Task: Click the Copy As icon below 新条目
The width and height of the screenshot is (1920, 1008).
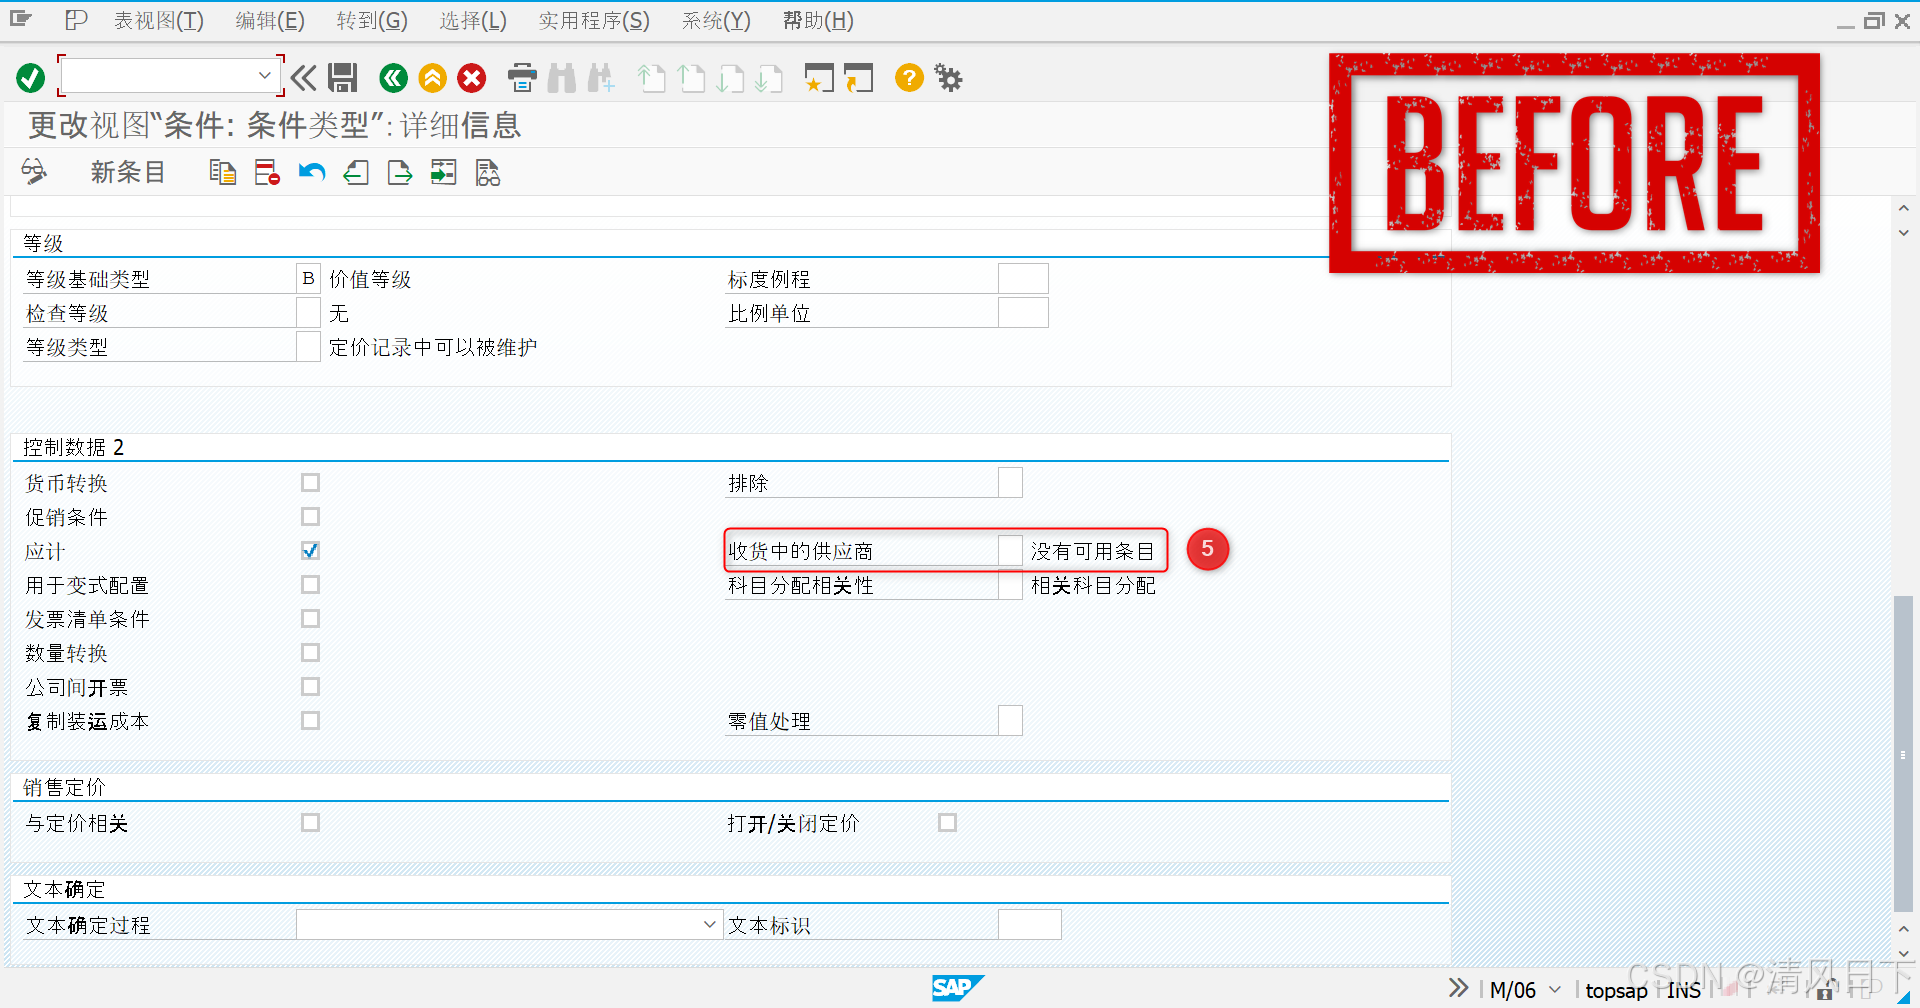Action: point(222,172)
